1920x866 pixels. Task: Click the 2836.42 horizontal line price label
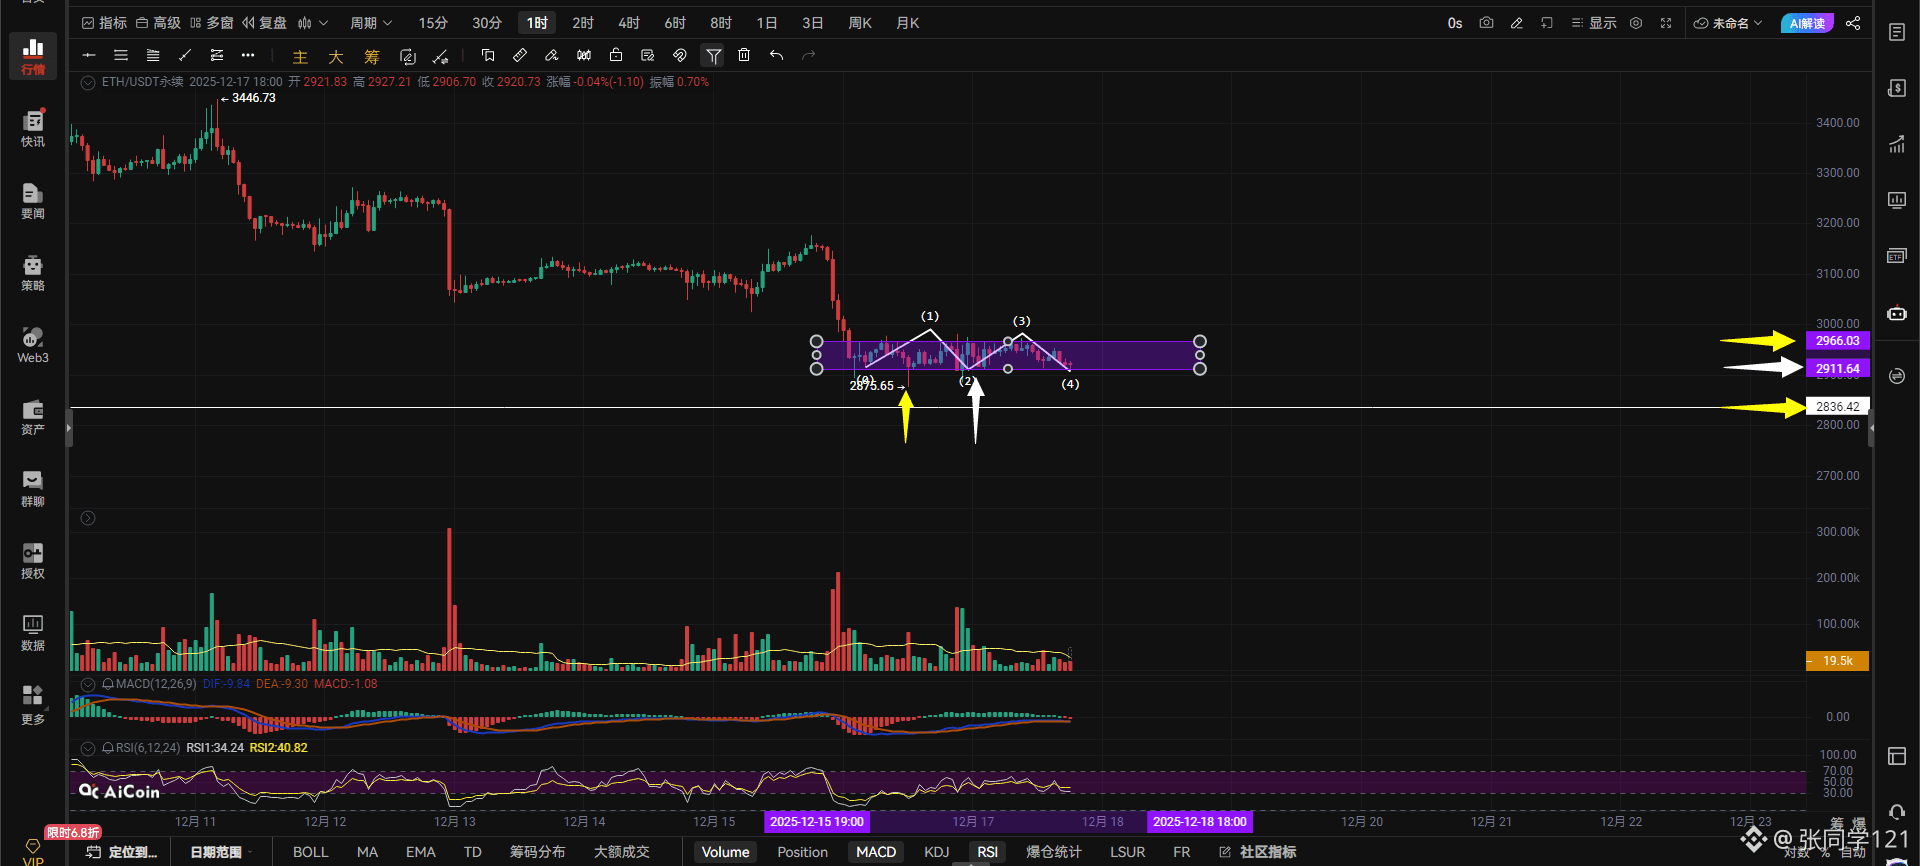pyautogui.click(x=1838, y=407)
